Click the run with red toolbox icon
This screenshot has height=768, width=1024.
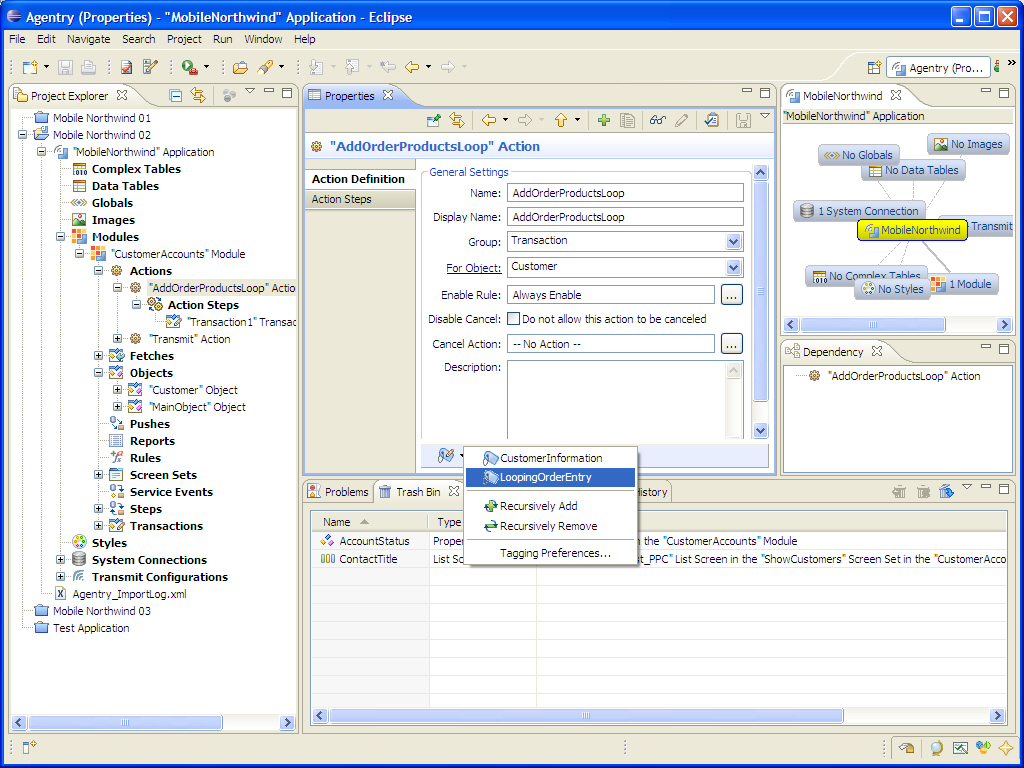(x=189, y=67)
